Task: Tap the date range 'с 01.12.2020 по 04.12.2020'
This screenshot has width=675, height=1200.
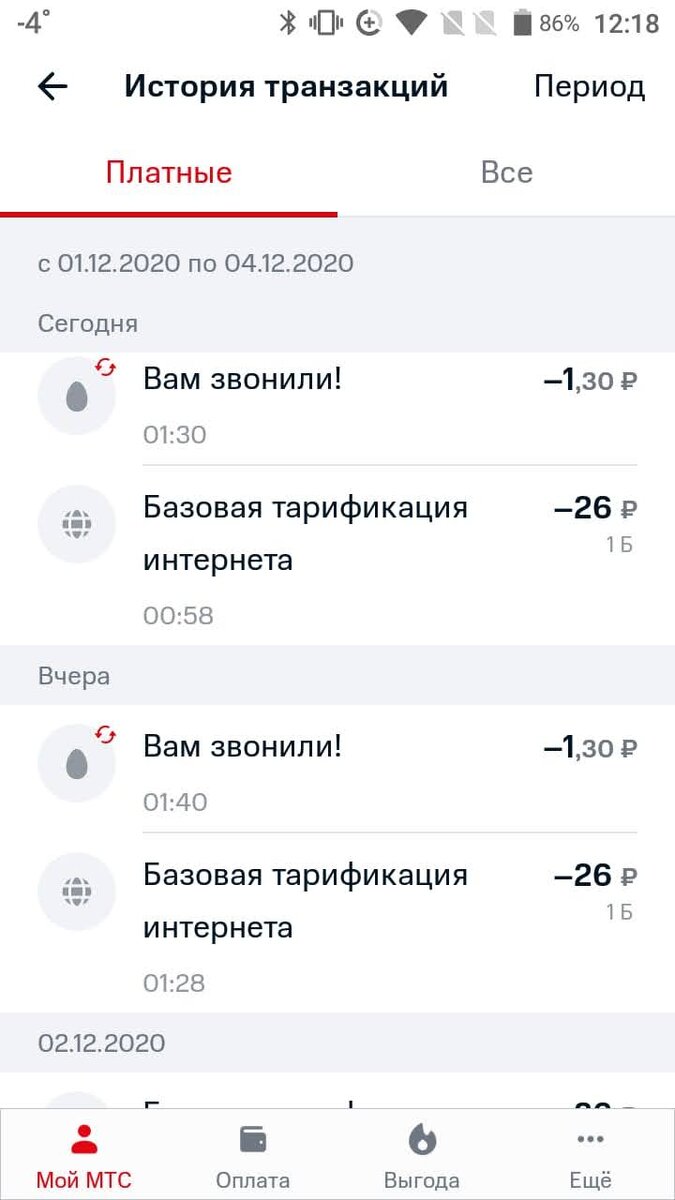Action: coord(195,263)
